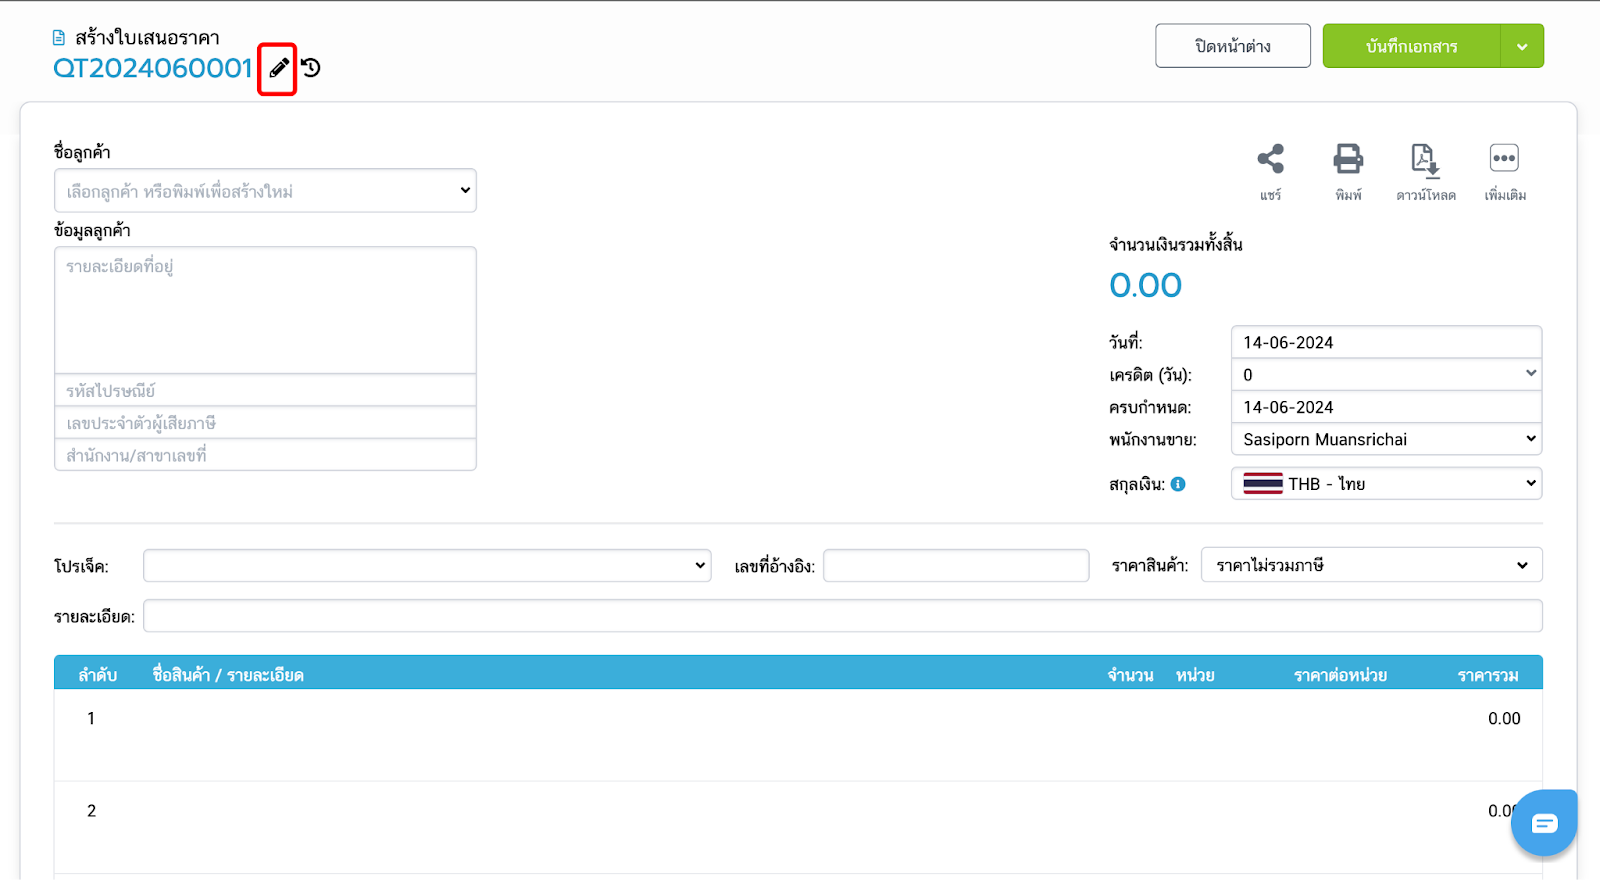Image resolution: width=1600 pixels, height=880 pixels.
Task: Click the green save document (บันทึกเอกสาร) button
Action: click(1411, 46)
